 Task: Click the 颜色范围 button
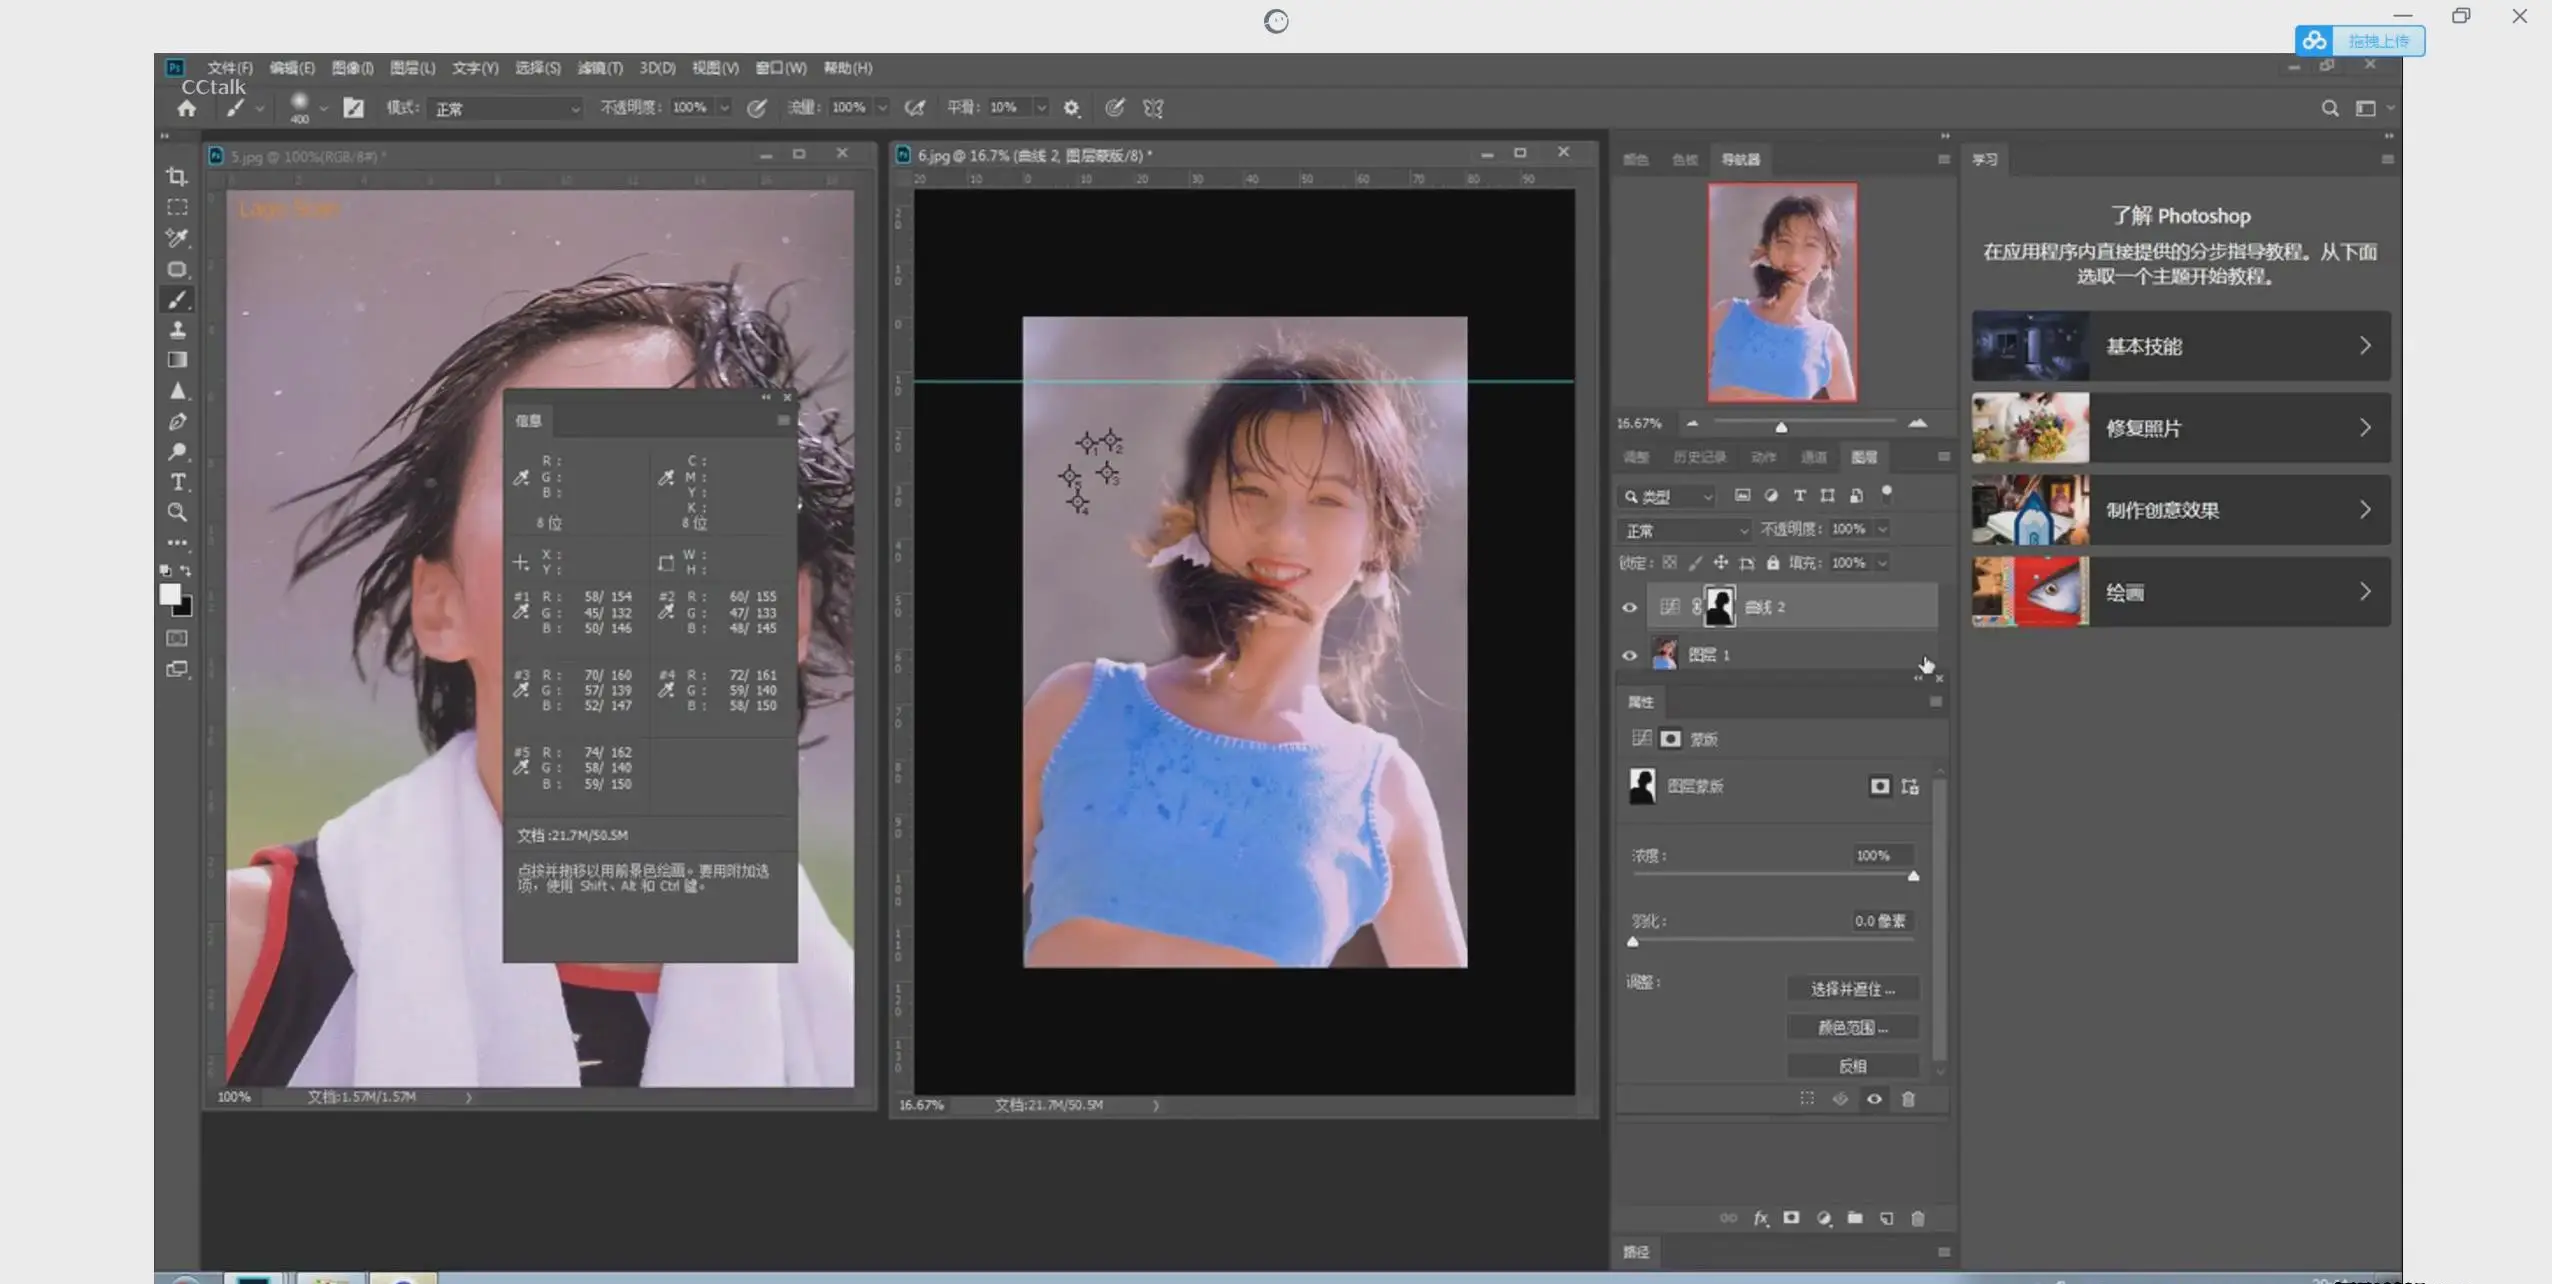[1853, 1027]
